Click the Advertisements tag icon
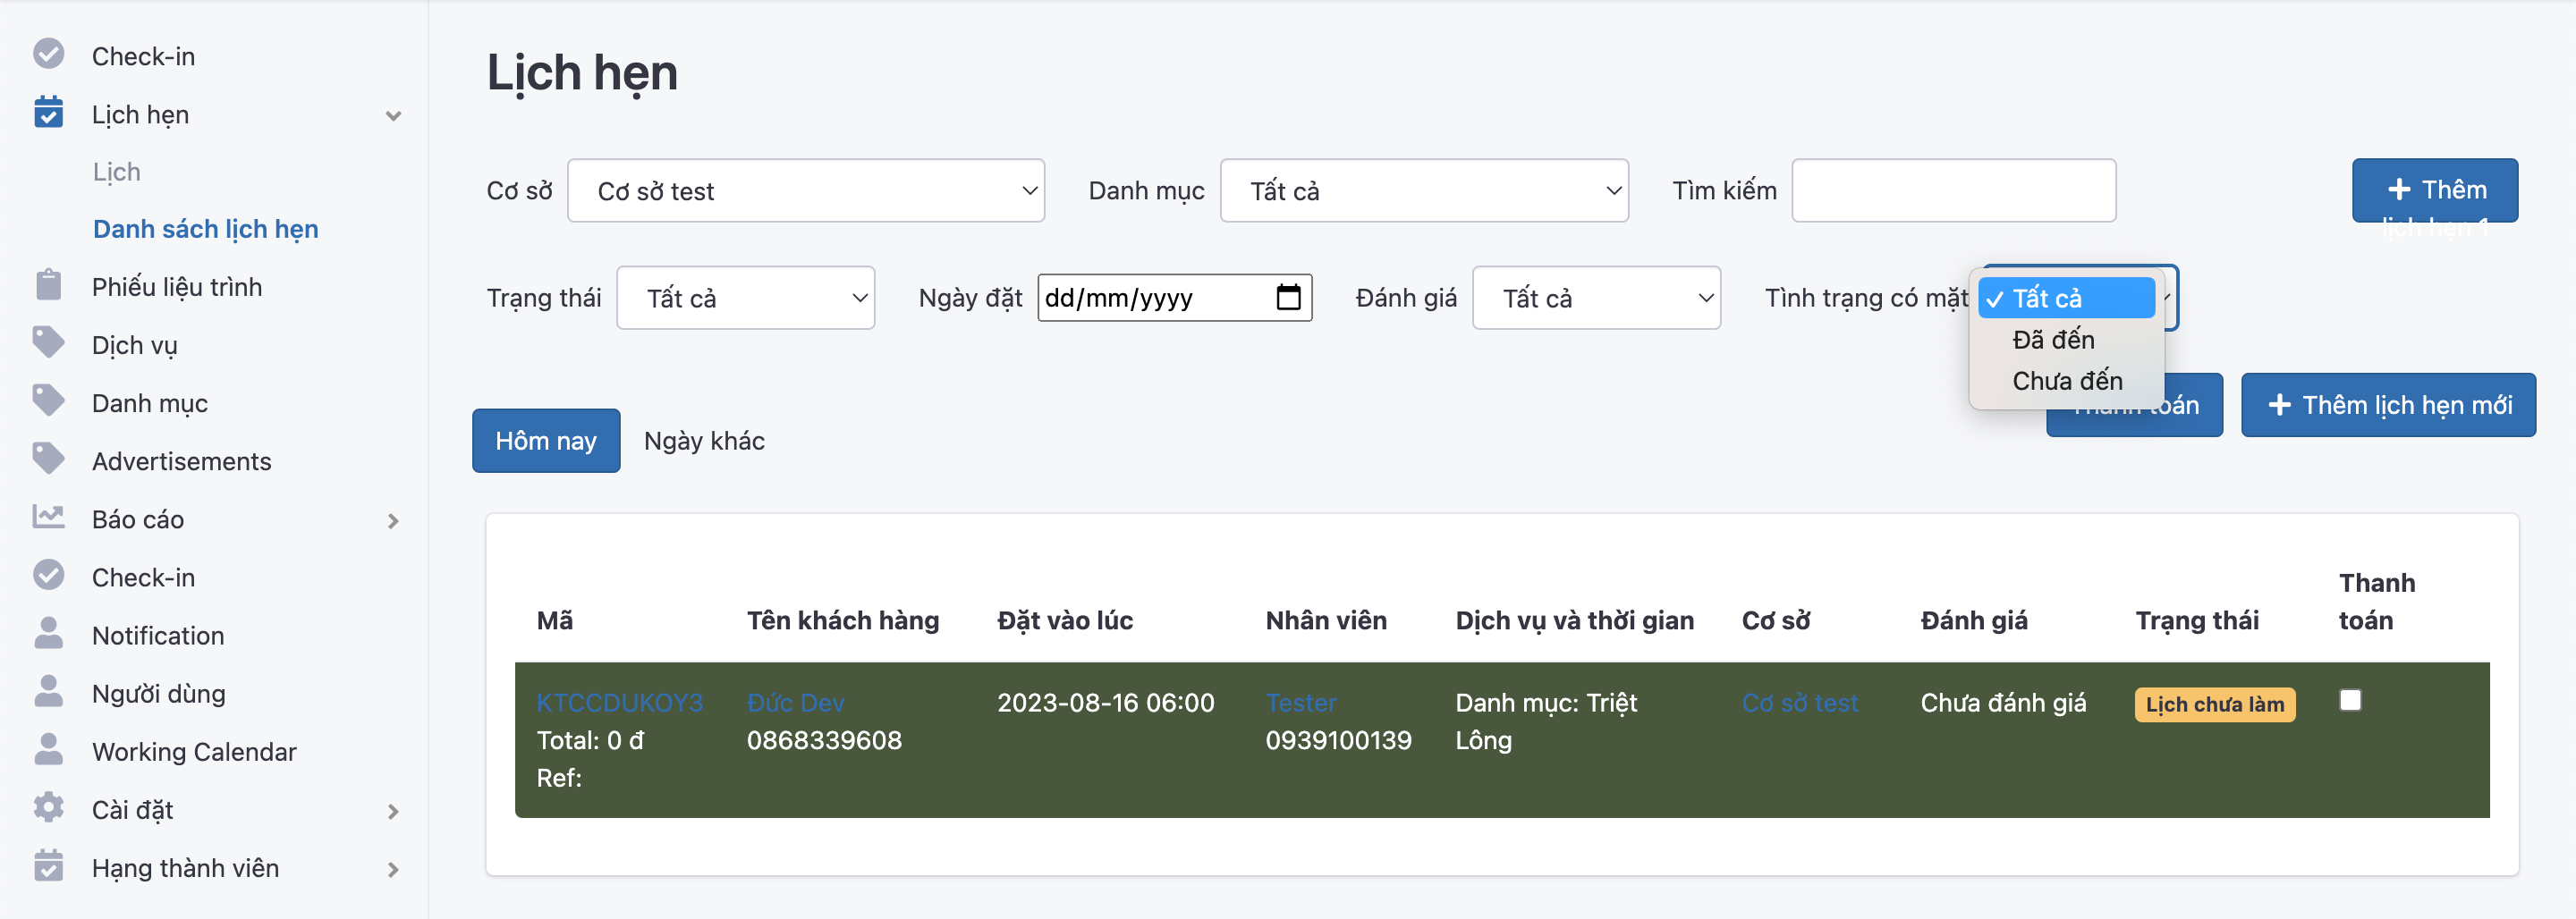2576x919 pixels. (x=48, y=459)
